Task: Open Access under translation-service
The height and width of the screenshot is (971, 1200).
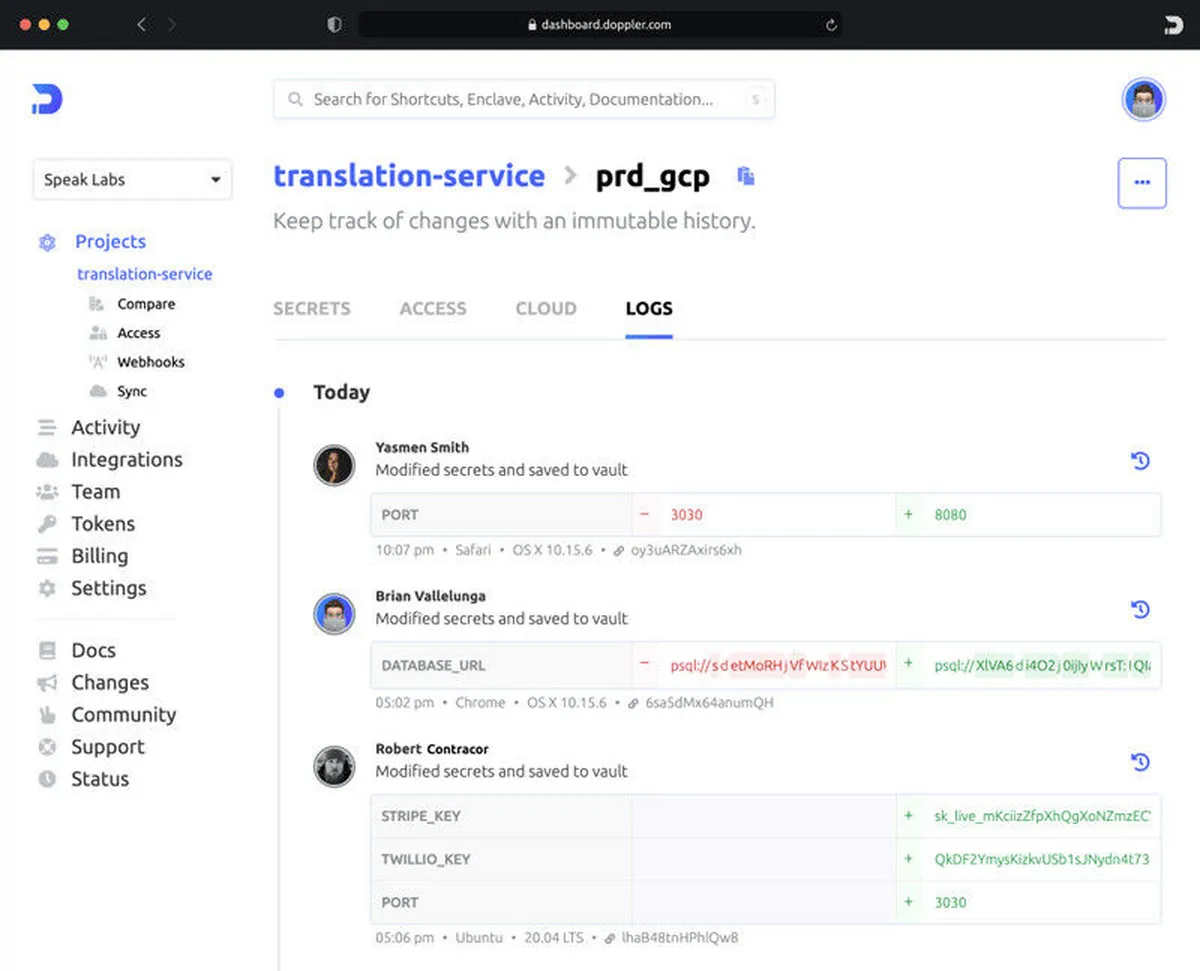Action: [x=139, y=333]
